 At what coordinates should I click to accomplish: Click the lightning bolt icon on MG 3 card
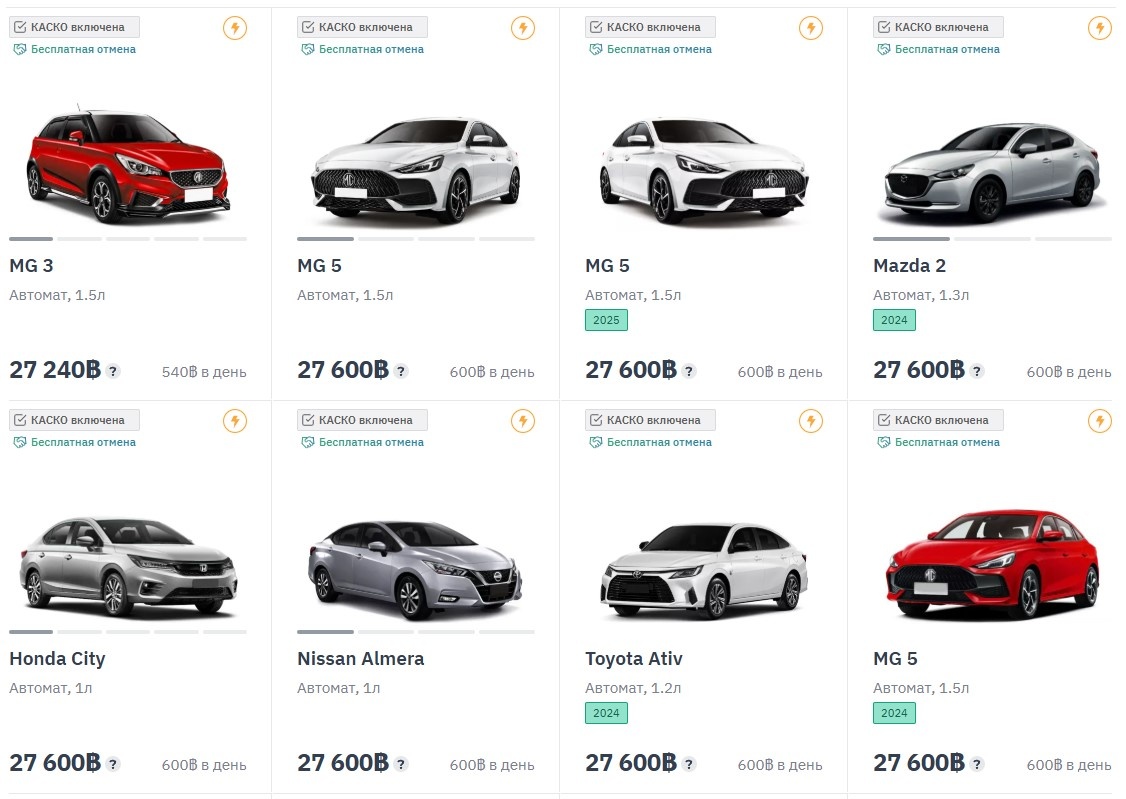click(234, 28)
